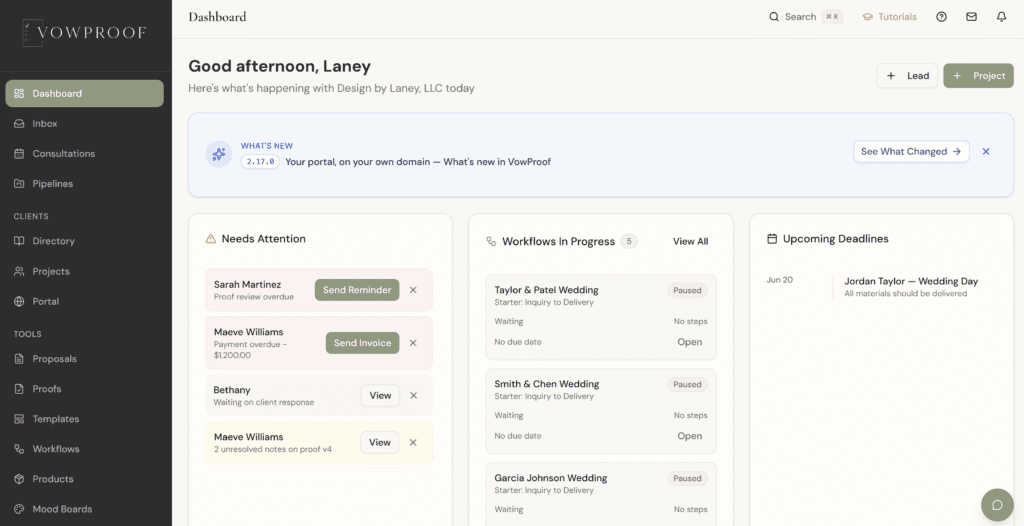This screenshot has height=526, width=1024.
Task: Click the Workflows icon in sidebar
Action: pyautogui.click(x=19, y=449)
